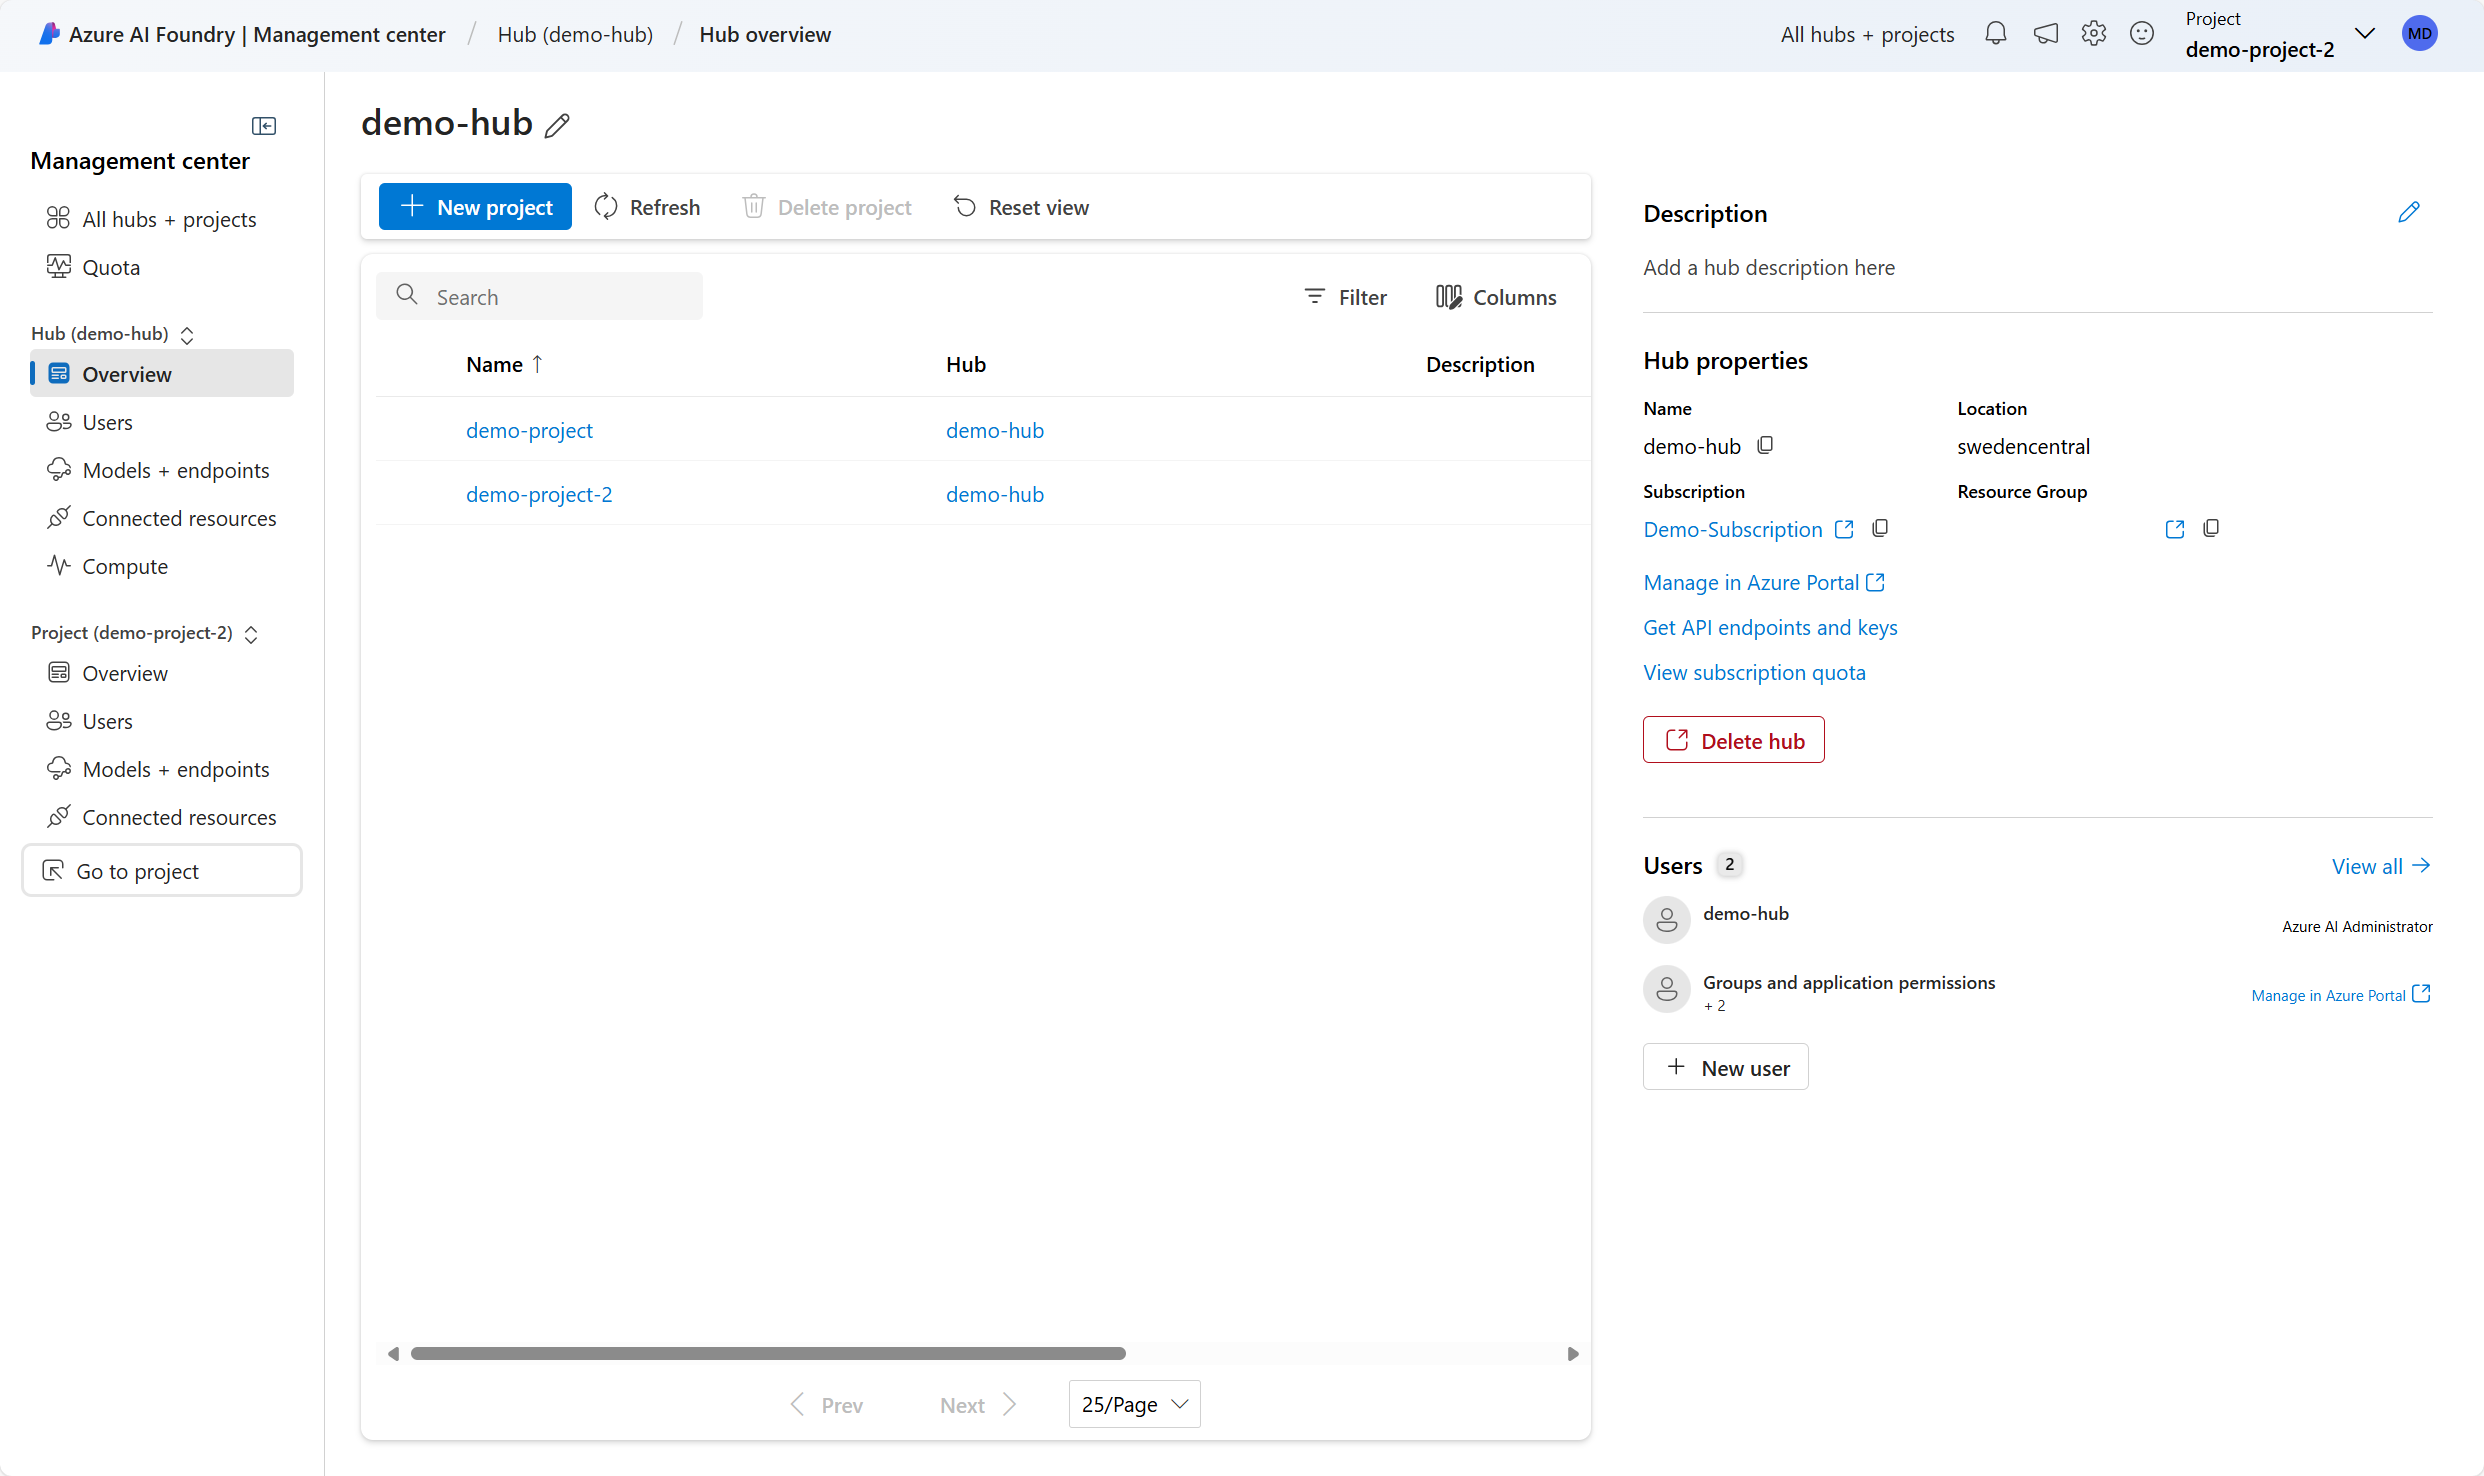This screenshot has height=1476, width=2484.
Task: Open demo-hub link in demo-project-2 row
Action: click(x=995, y=494)
